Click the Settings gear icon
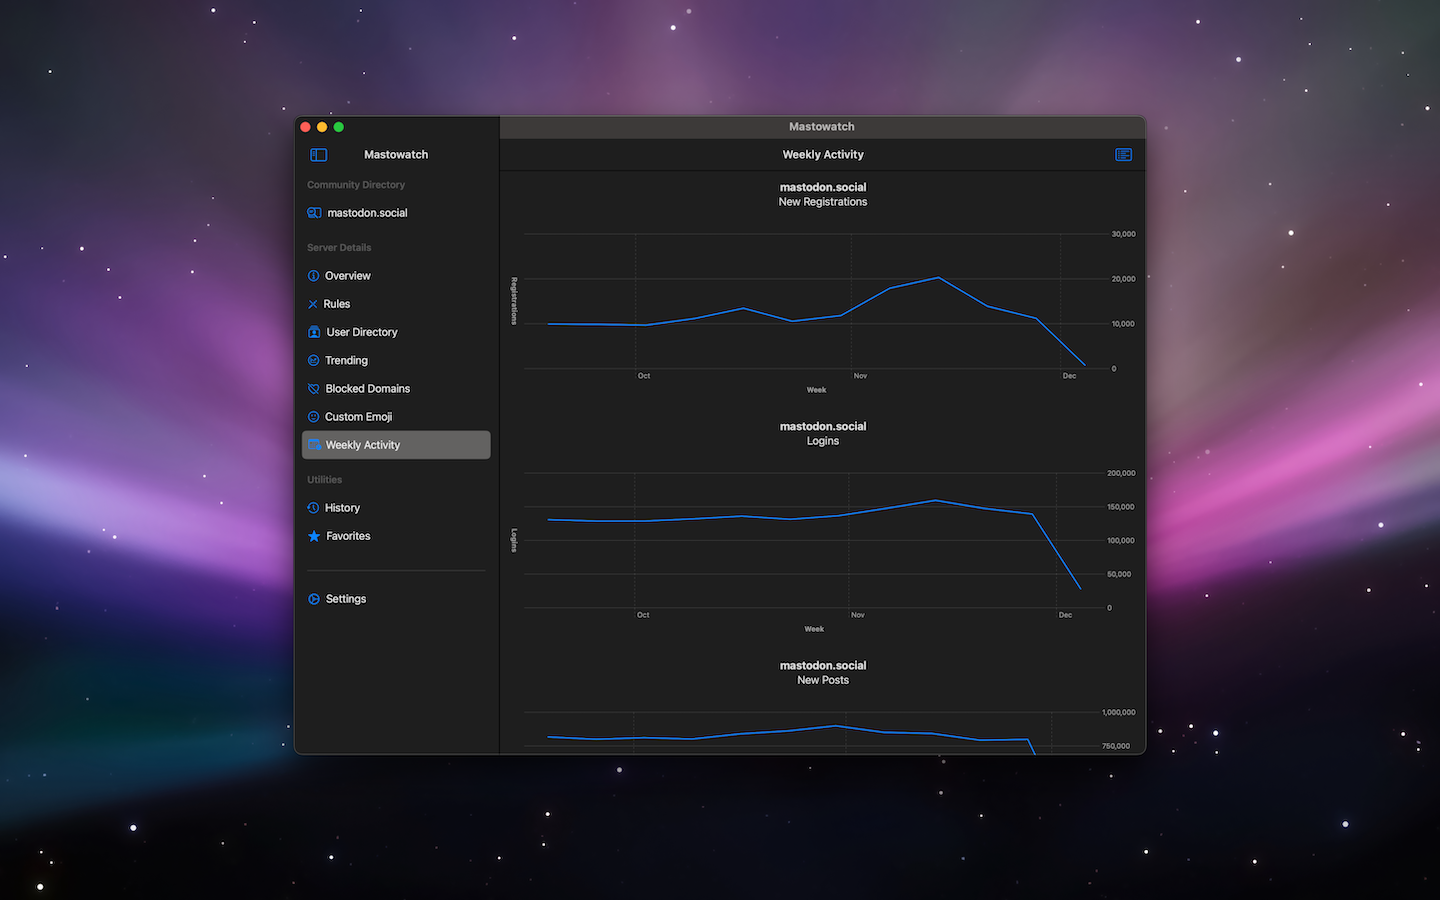The height and width of the screenshot is (900, 1440). (314, 599)
